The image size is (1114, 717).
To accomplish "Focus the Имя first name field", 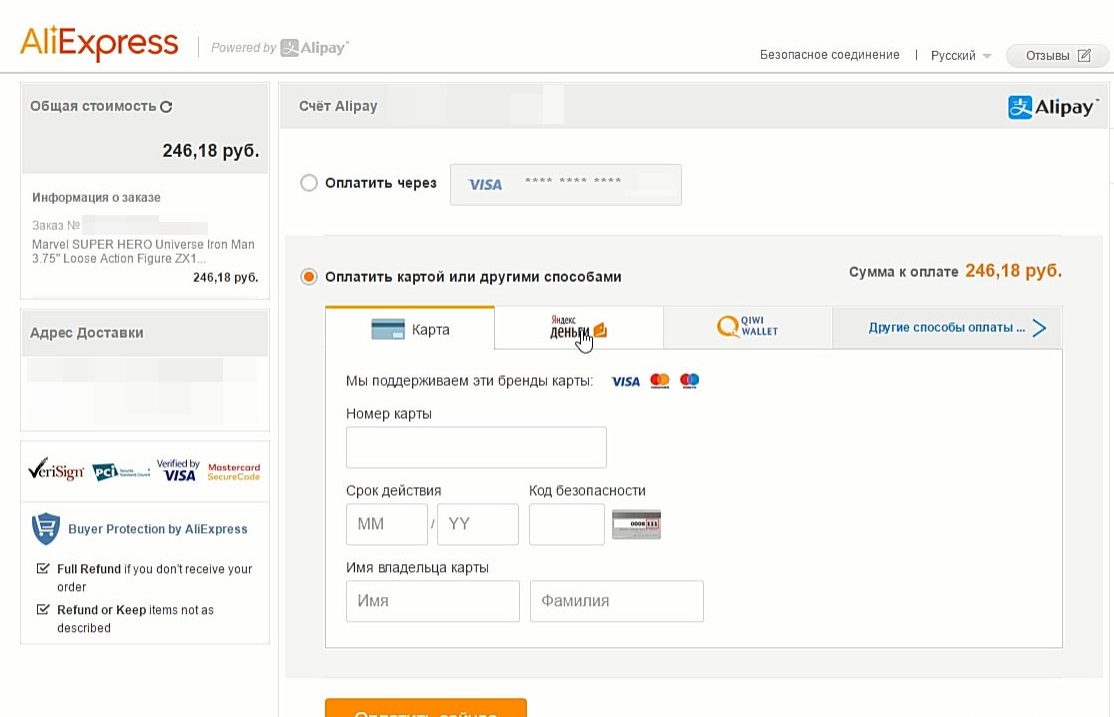I will coord(433,601).
